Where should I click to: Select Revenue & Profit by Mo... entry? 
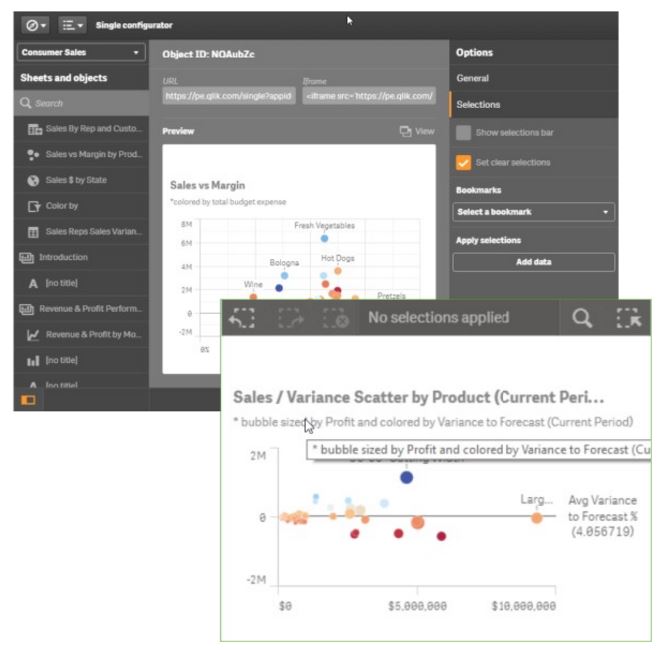tap(82, 335)
